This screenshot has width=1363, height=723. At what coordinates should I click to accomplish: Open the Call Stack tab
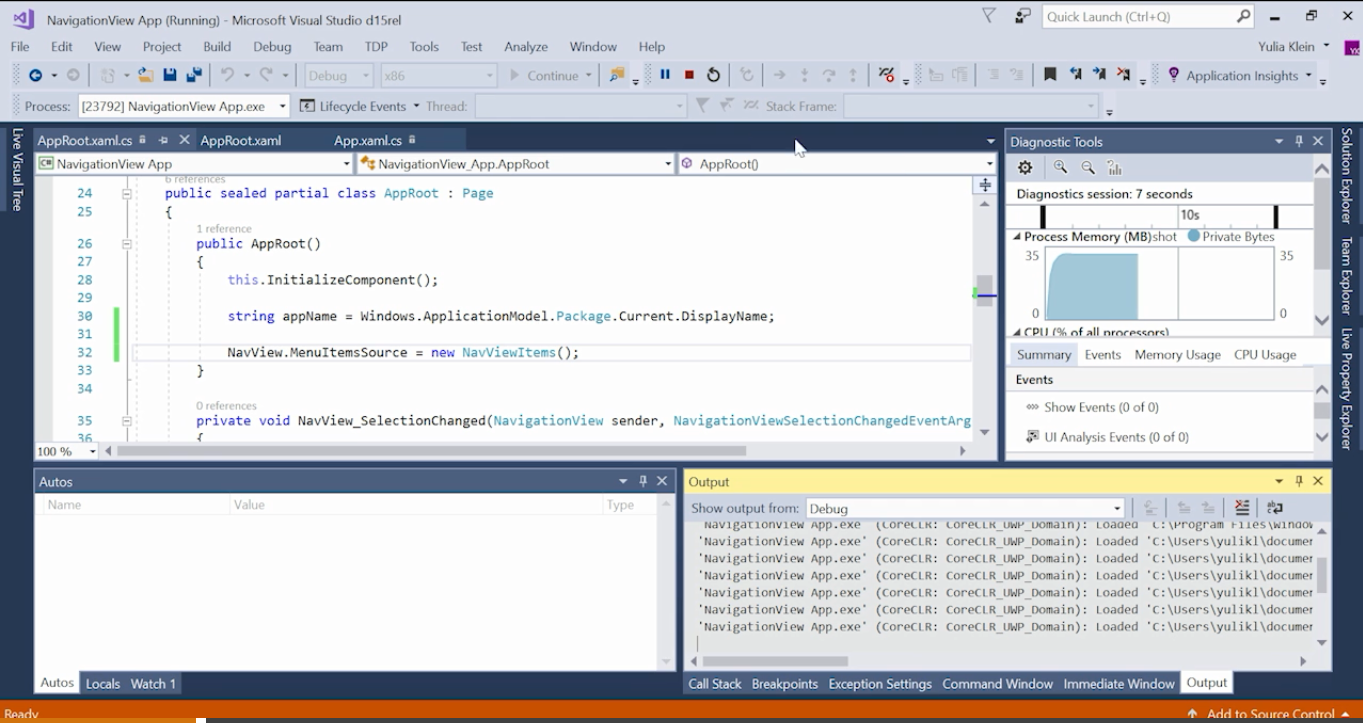tap(715, 684)
